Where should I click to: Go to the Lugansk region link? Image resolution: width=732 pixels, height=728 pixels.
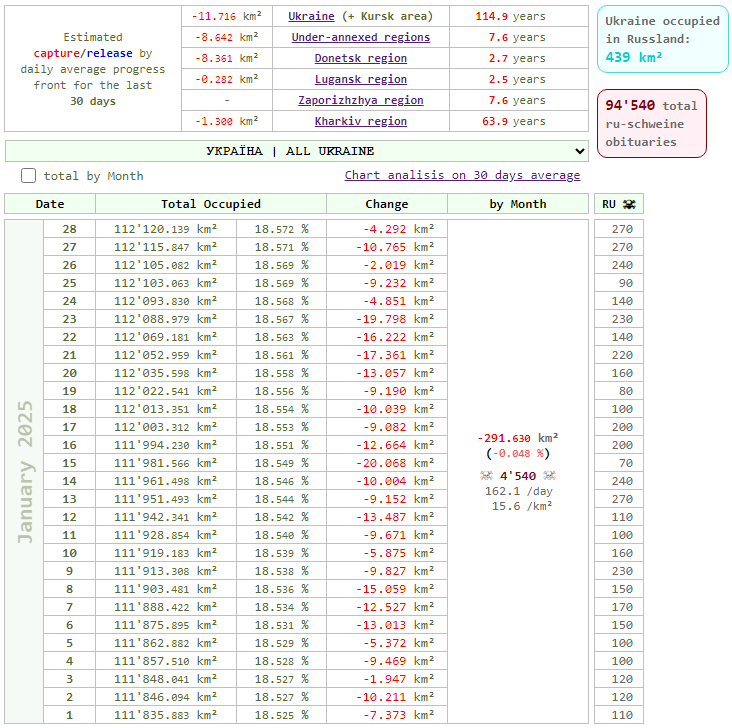360,79
